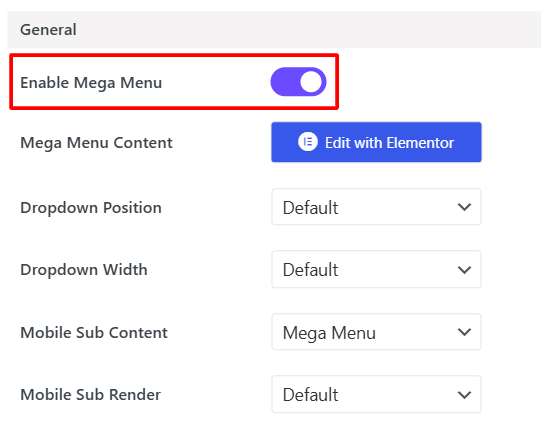Toggle the Enable Mega Menu switch
The image size is (541, 430).
298,82
